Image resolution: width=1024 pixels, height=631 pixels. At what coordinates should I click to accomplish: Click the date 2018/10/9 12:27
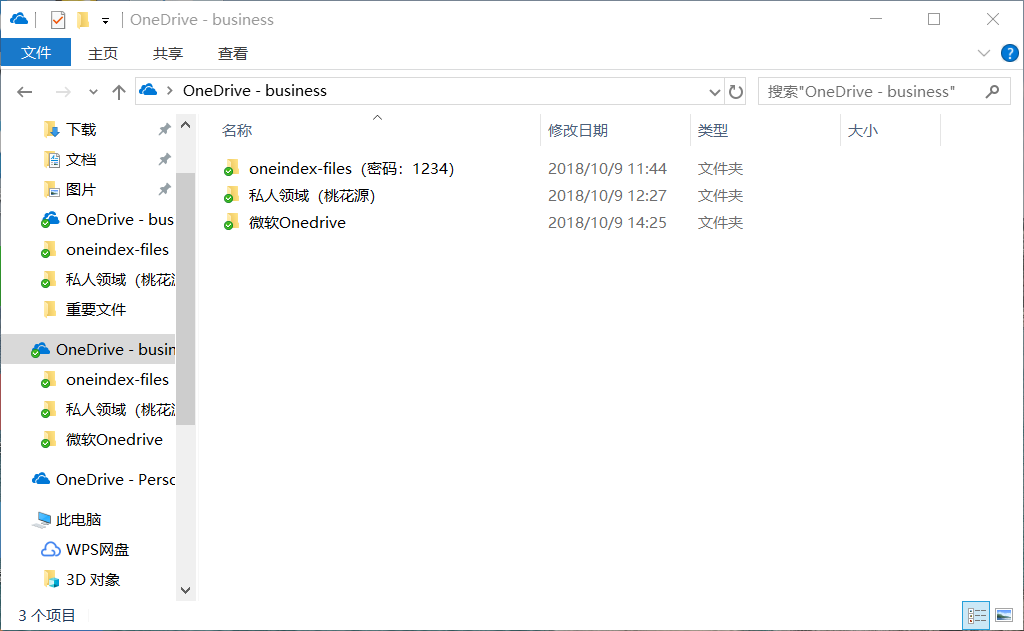607,195
